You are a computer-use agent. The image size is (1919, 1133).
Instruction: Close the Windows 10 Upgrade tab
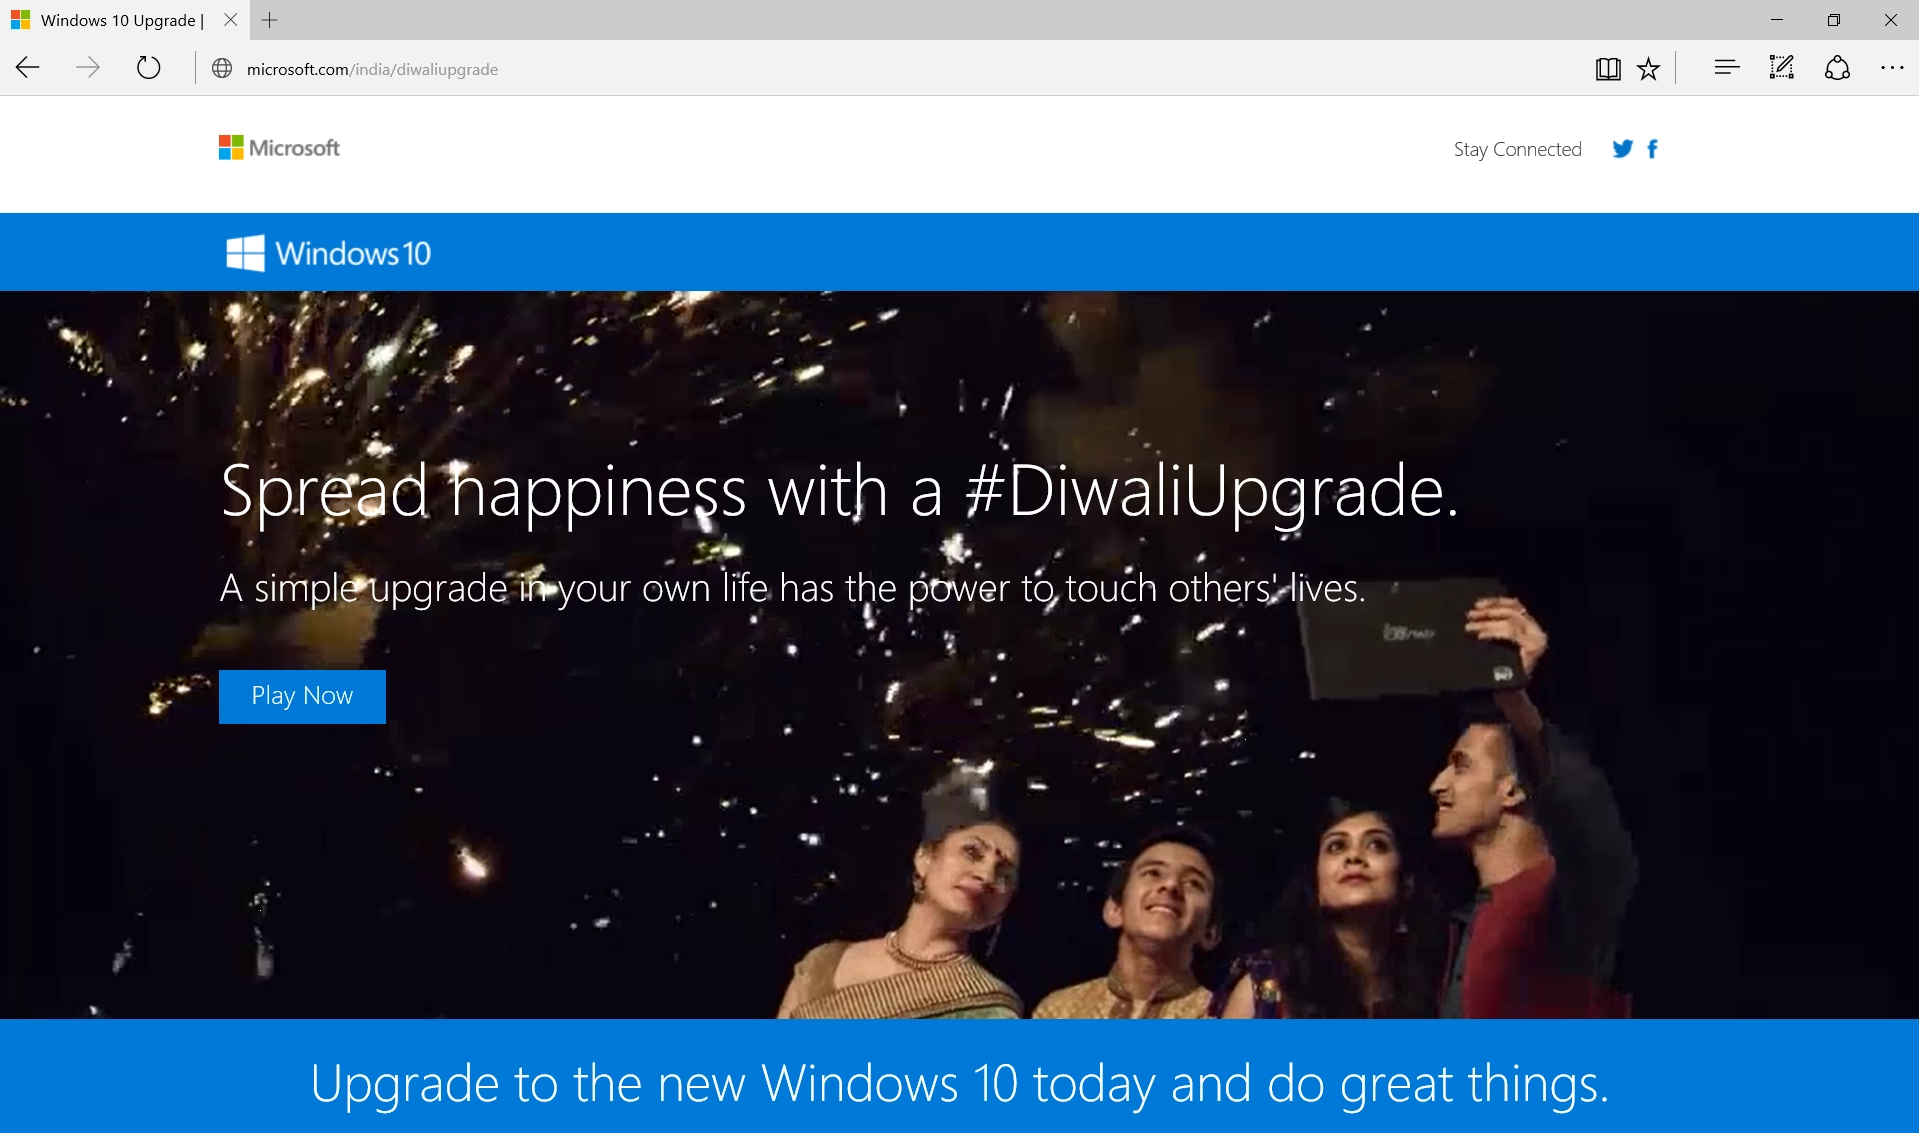pyautogui.click(x=231, y=20)
